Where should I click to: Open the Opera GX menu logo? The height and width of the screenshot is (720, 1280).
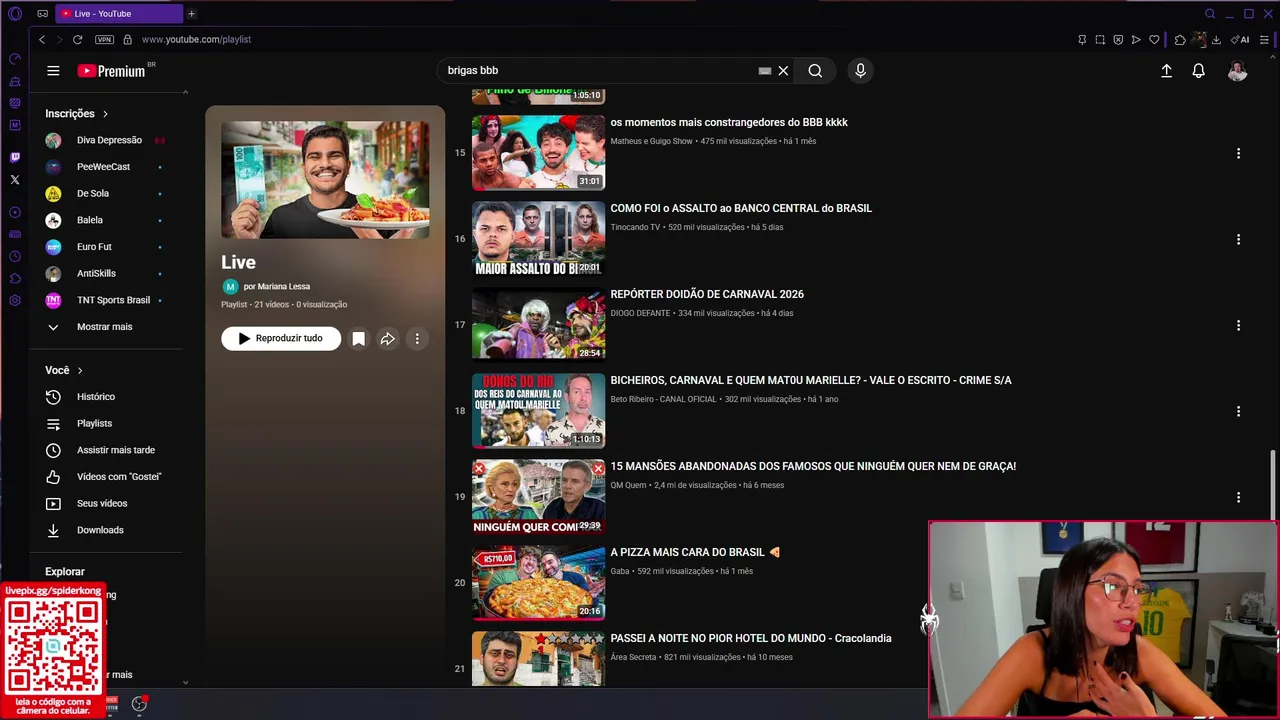coord(15,14)
